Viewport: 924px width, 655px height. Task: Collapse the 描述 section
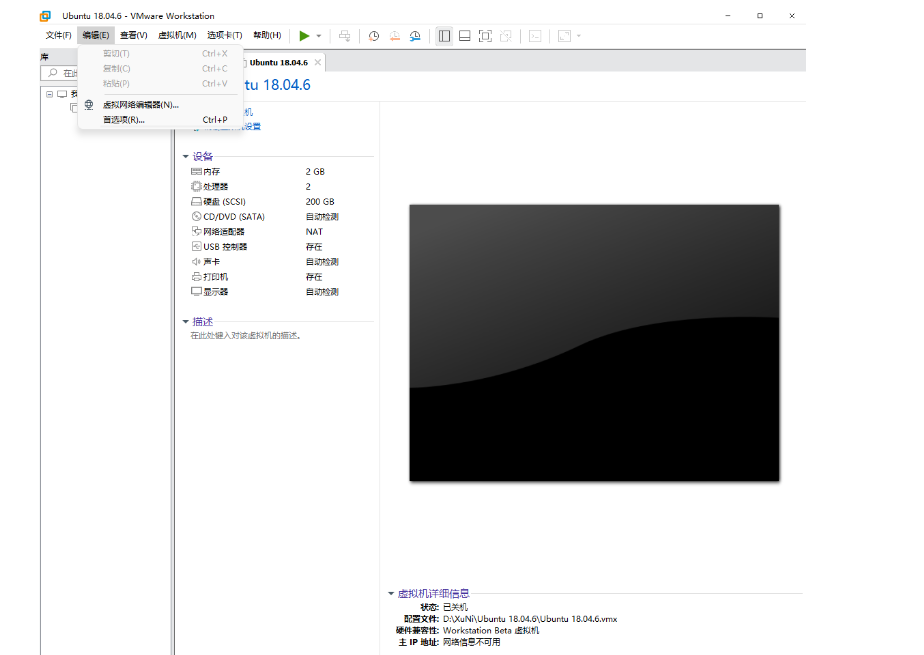click(x=186, y=322)
